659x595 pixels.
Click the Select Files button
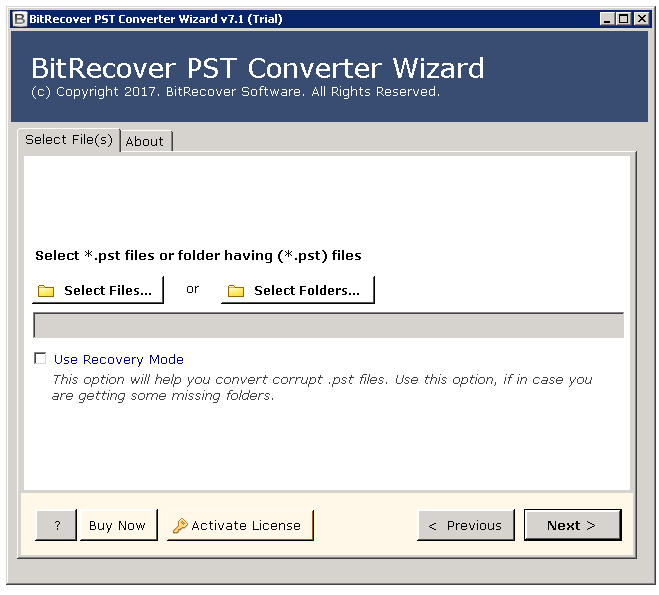(x=98, y=290)
